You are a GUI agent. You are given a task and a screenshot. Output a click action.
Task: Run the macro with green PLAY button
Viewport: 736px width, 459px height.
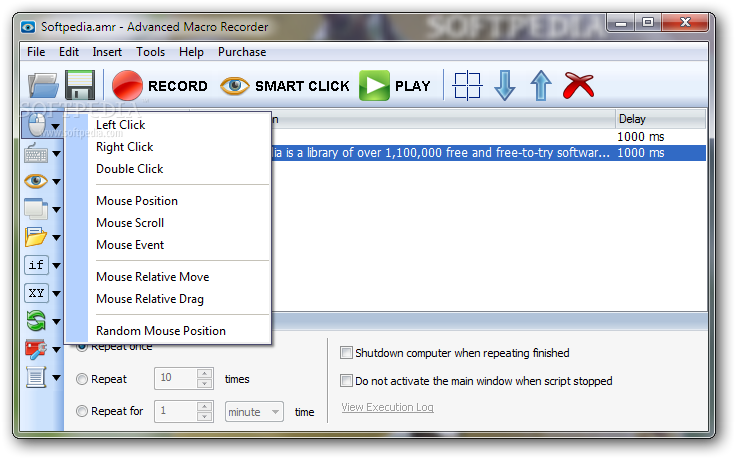point(395,85)
